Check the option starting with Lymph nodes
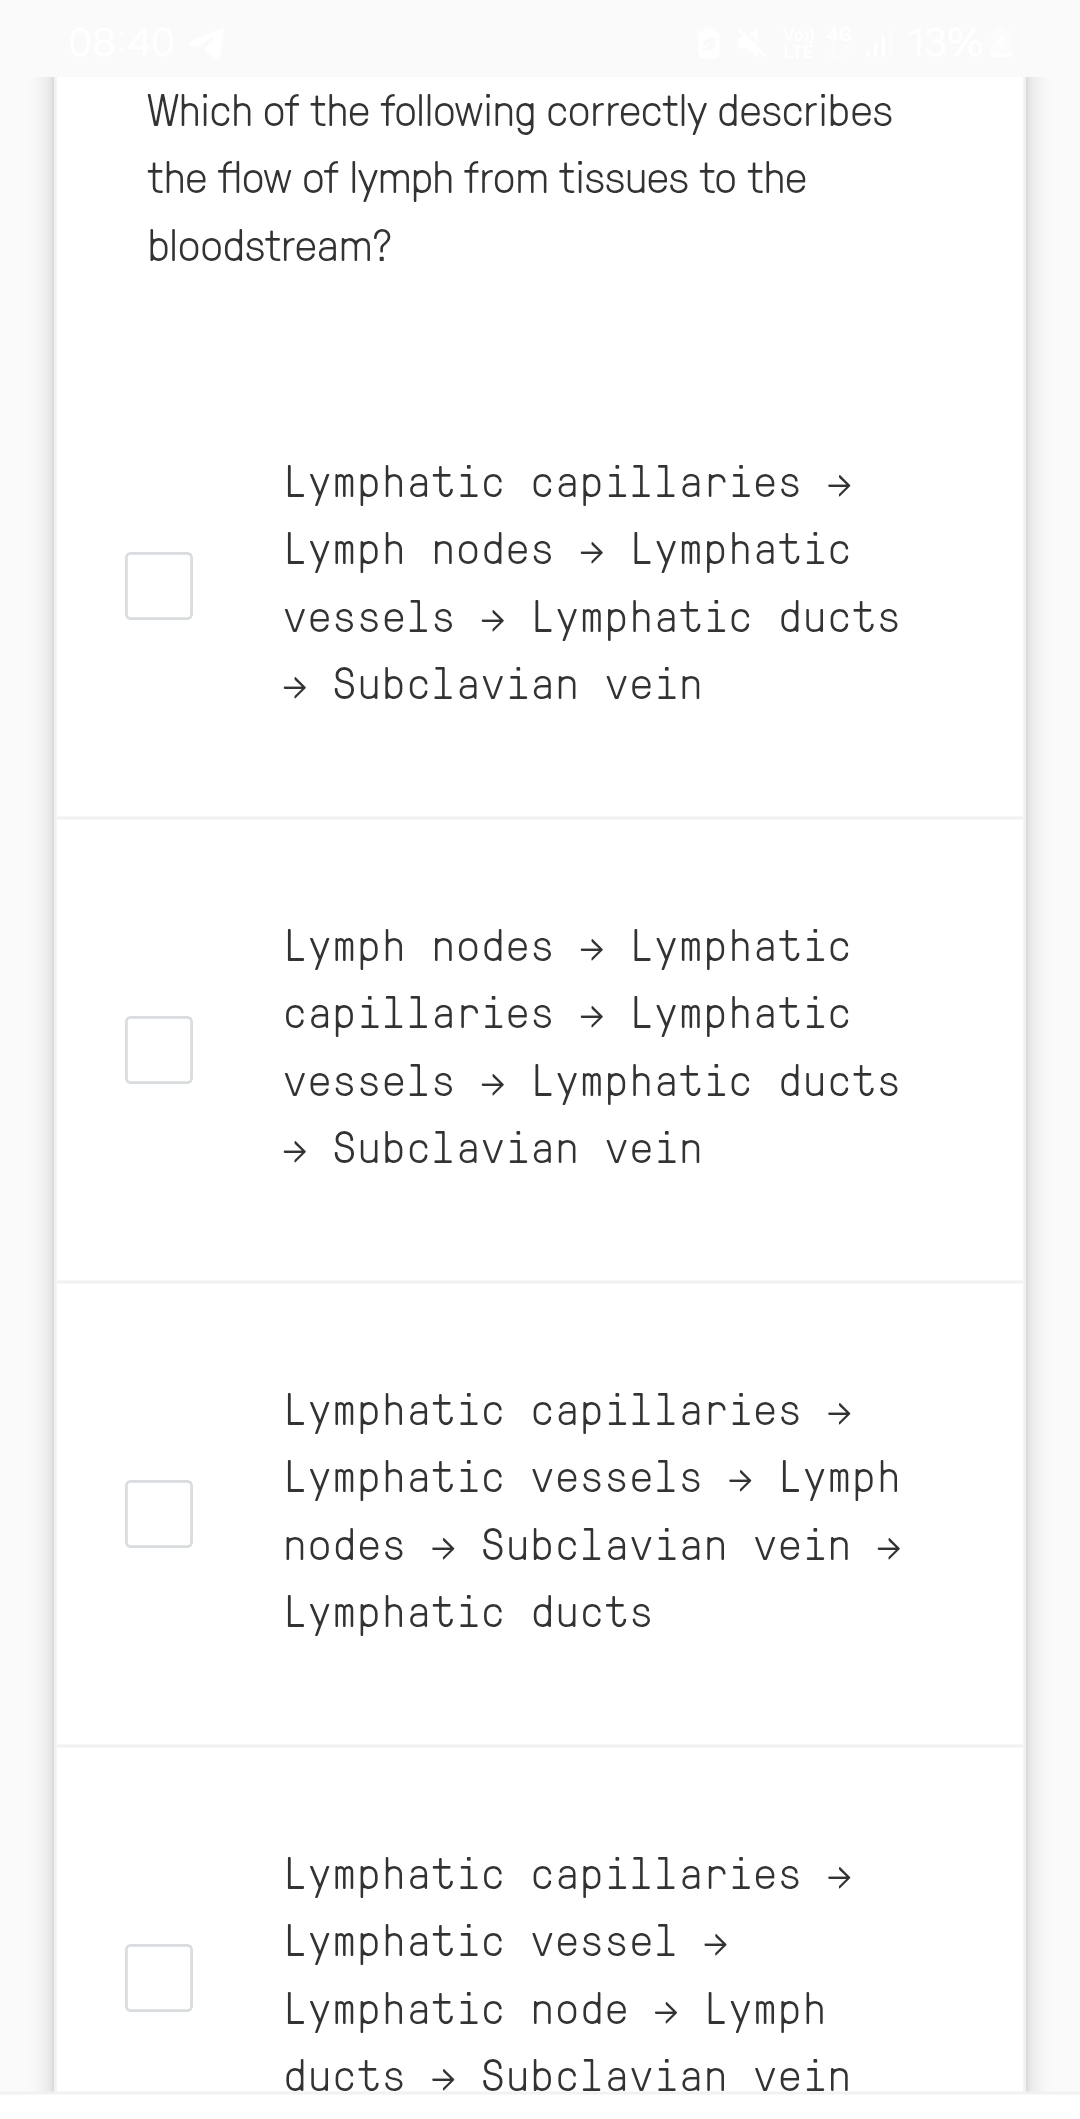Image resolution: width=1080 pixels, height=2119 pixels. [x=159, y=1047]
